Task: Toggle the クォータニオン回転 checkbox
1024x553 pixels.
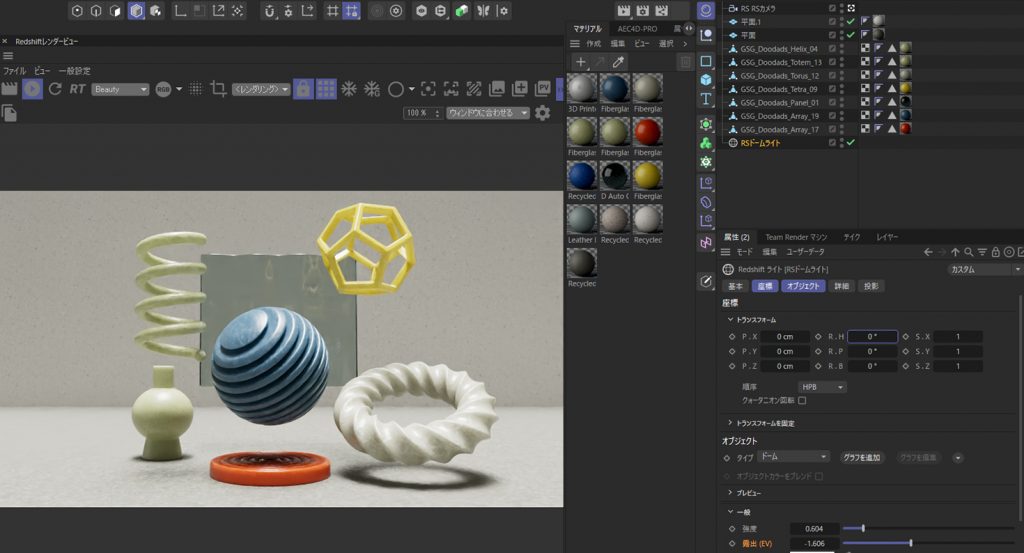Action: [802, 400]
